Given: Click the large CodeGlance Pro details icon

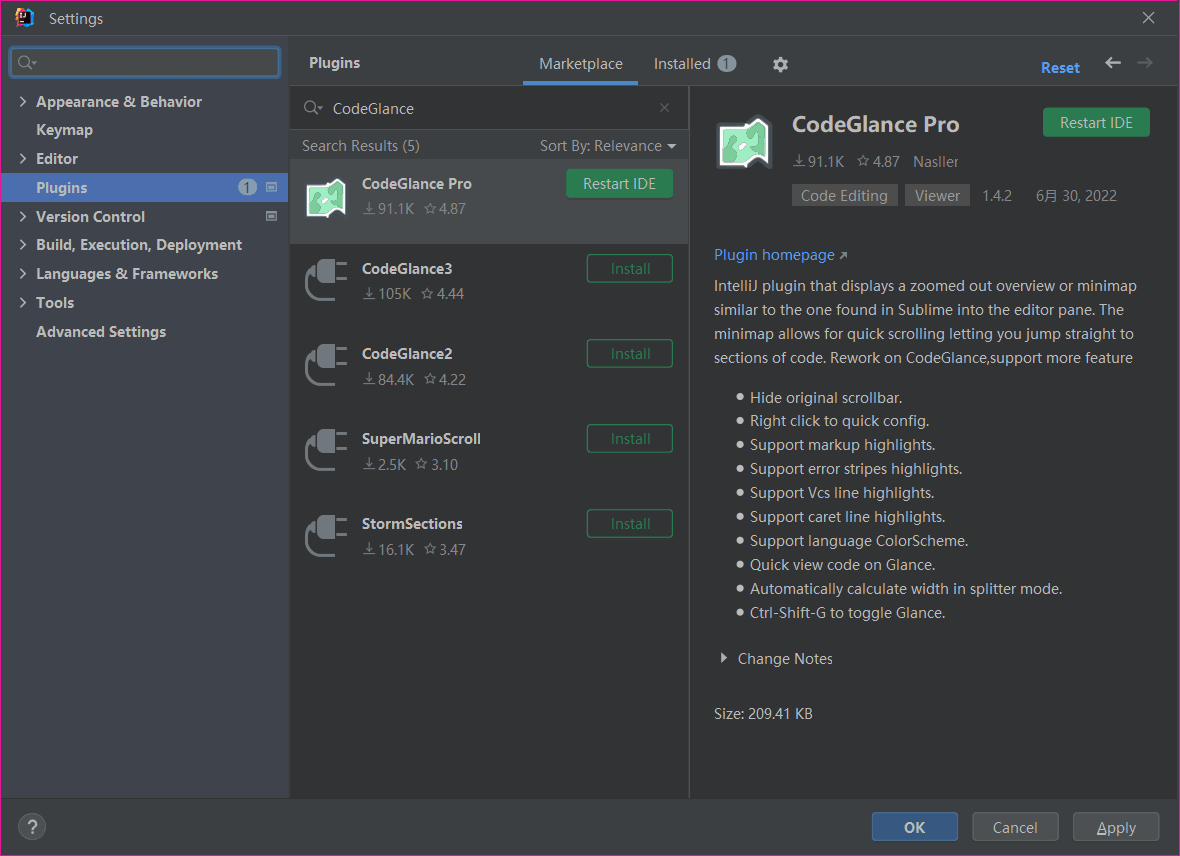Looking at the screenshot, I should click(x=744, y=142).
